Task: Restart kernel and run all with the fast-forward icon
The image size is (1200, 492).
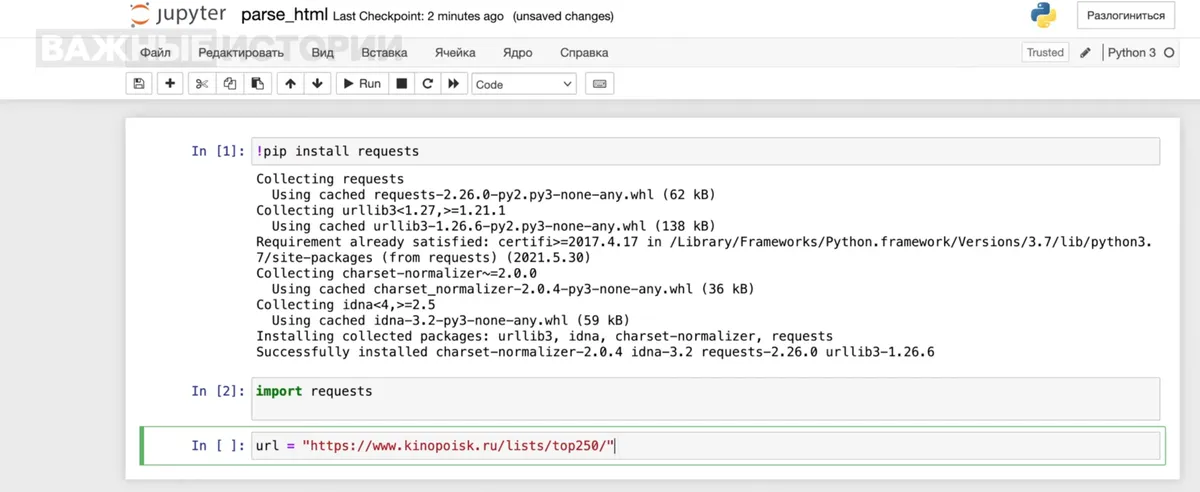Action: pyautogui.click(x=454, y=84)
